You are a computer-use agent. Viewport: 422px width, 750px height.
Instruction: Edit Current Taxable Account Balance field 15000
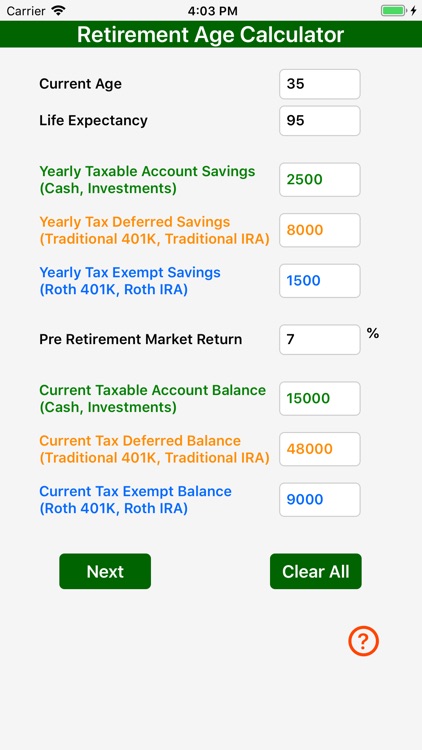tap(320, 398)
